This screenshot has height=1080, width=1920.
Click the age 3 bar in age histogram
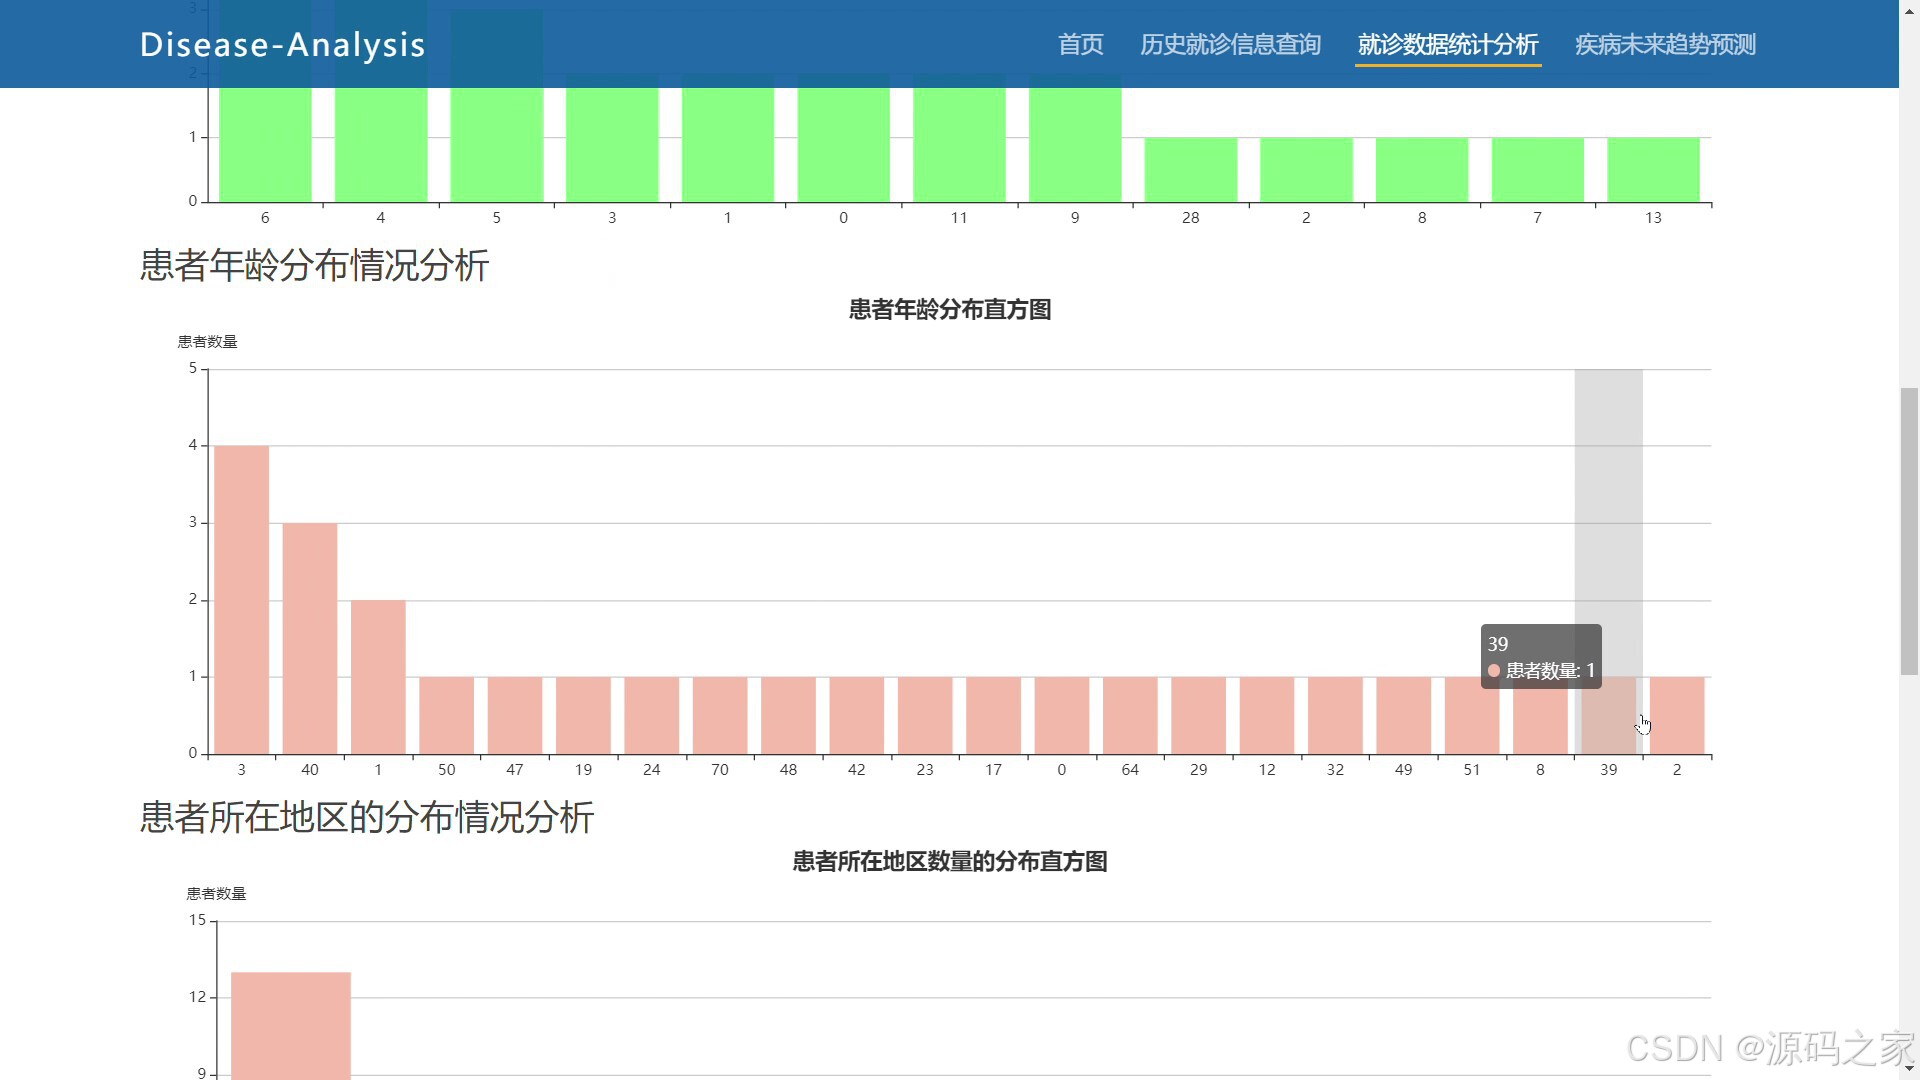pyautogui.click(x=241, y=600)
